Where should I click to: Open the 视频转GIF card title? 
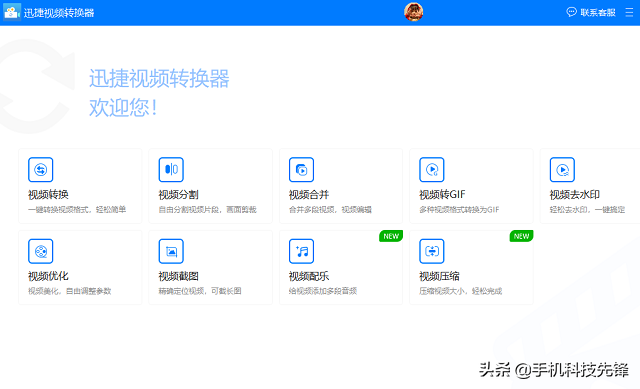[x=442, y=195]
